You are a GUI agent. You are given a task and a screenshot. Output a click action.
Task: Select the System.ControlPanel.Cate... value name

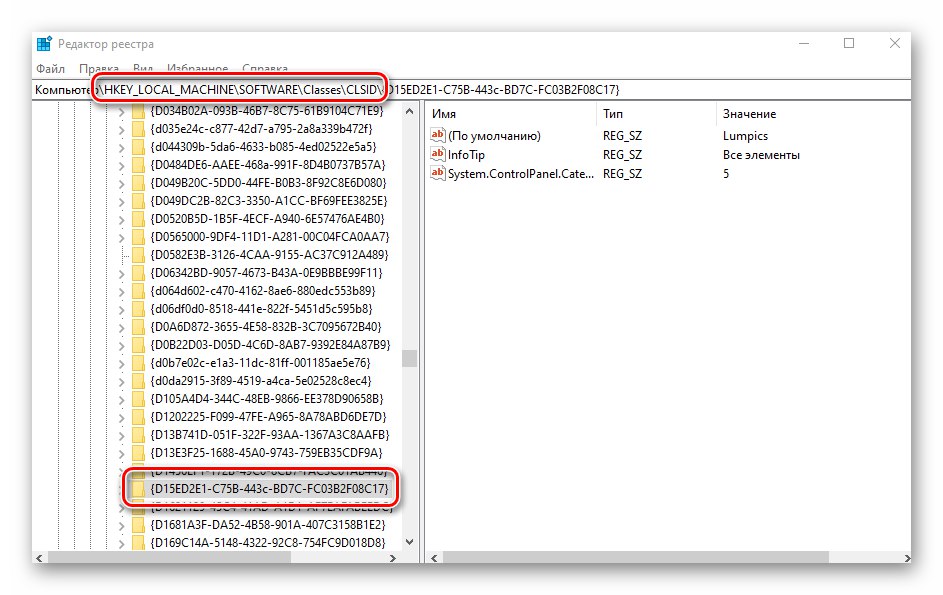click(x=521, y=174)
